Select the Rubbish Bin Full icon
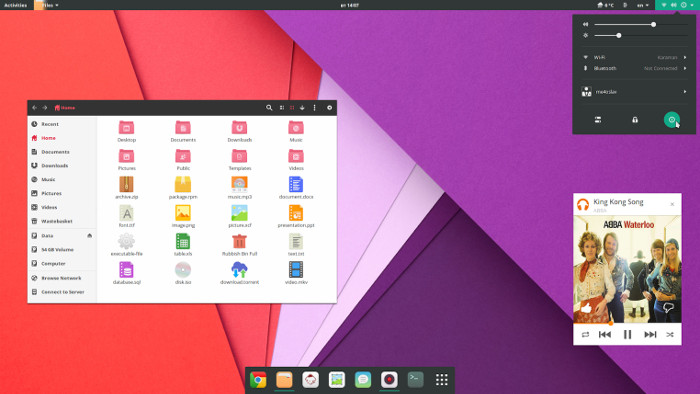Viewport: 700px width, 394px height. pos(239,241)
